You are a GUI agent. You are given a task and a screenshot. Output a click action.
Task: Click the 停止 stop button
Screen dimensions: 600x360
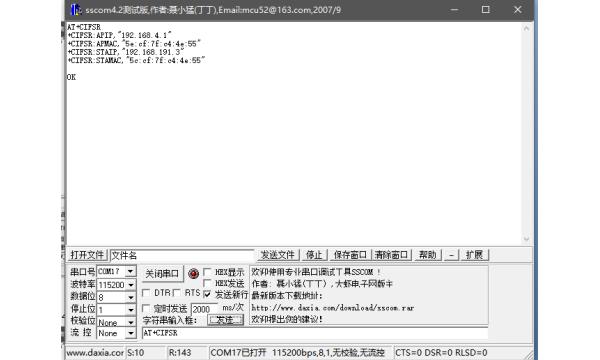[x=314, y=255]
